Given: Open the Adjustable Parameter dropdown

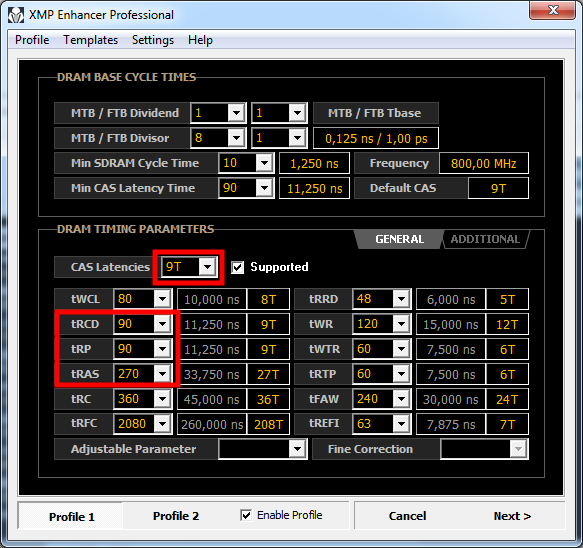Looking at the screenshot, I should (x=297, y=449).
